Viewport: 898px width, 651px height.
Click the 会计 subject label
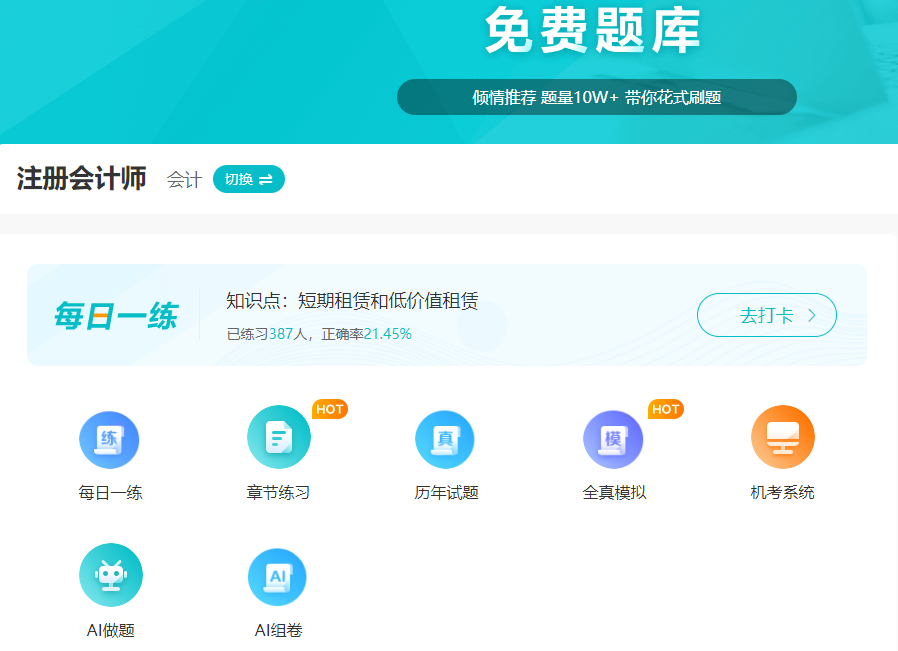pyautogui.click(x=183, y=179)
